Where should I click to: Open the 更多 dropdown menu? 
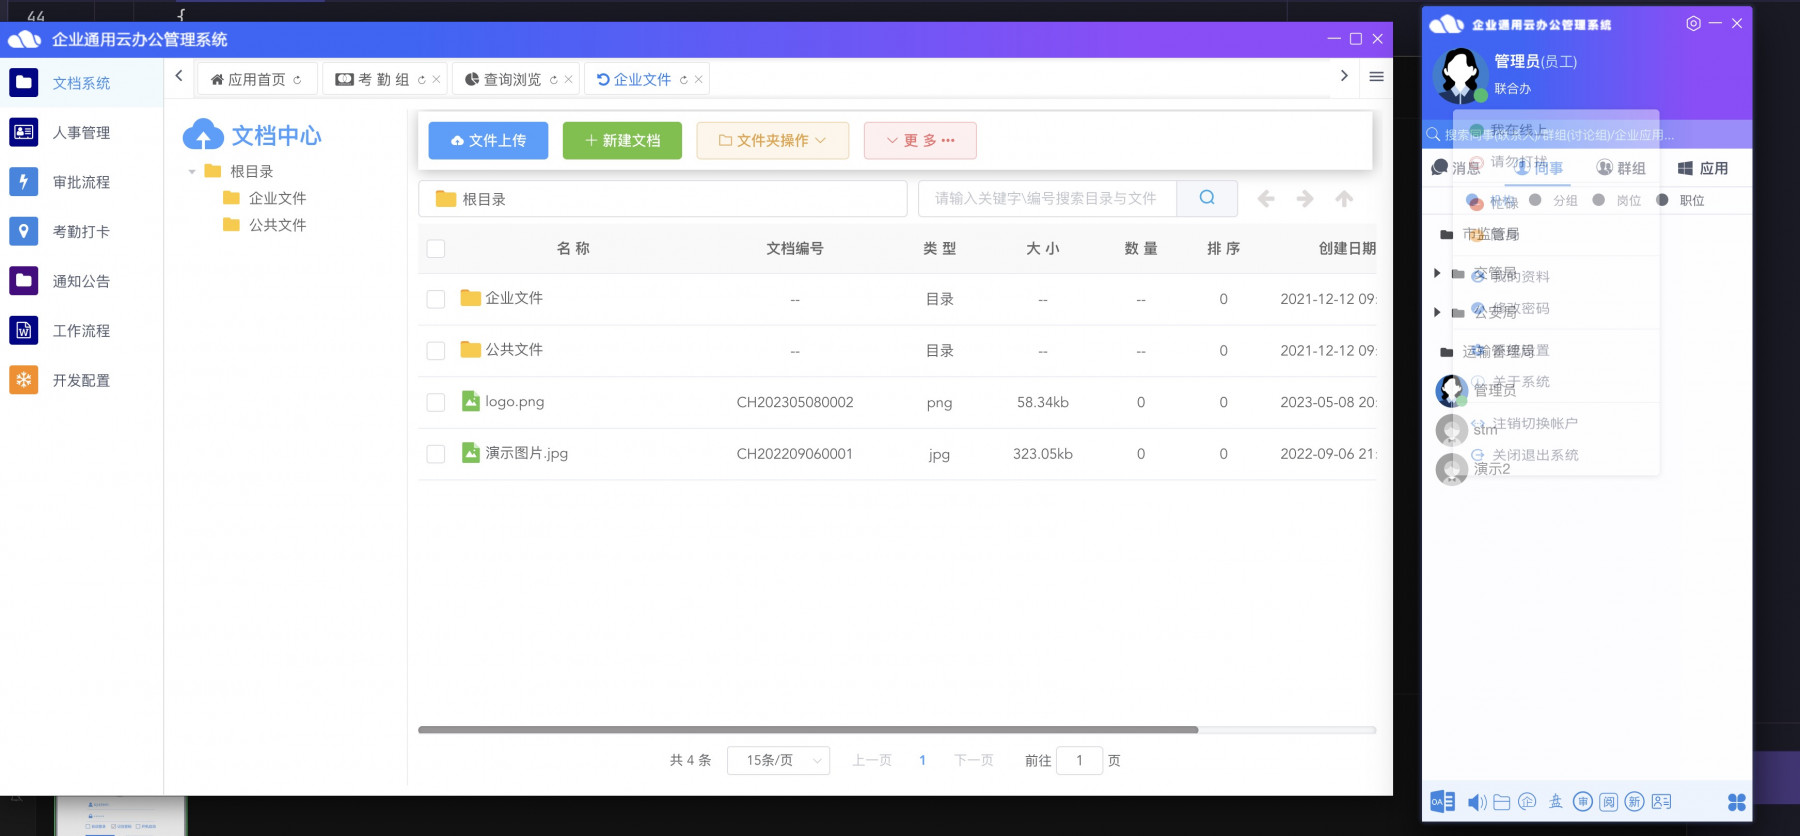pos(920,140)
